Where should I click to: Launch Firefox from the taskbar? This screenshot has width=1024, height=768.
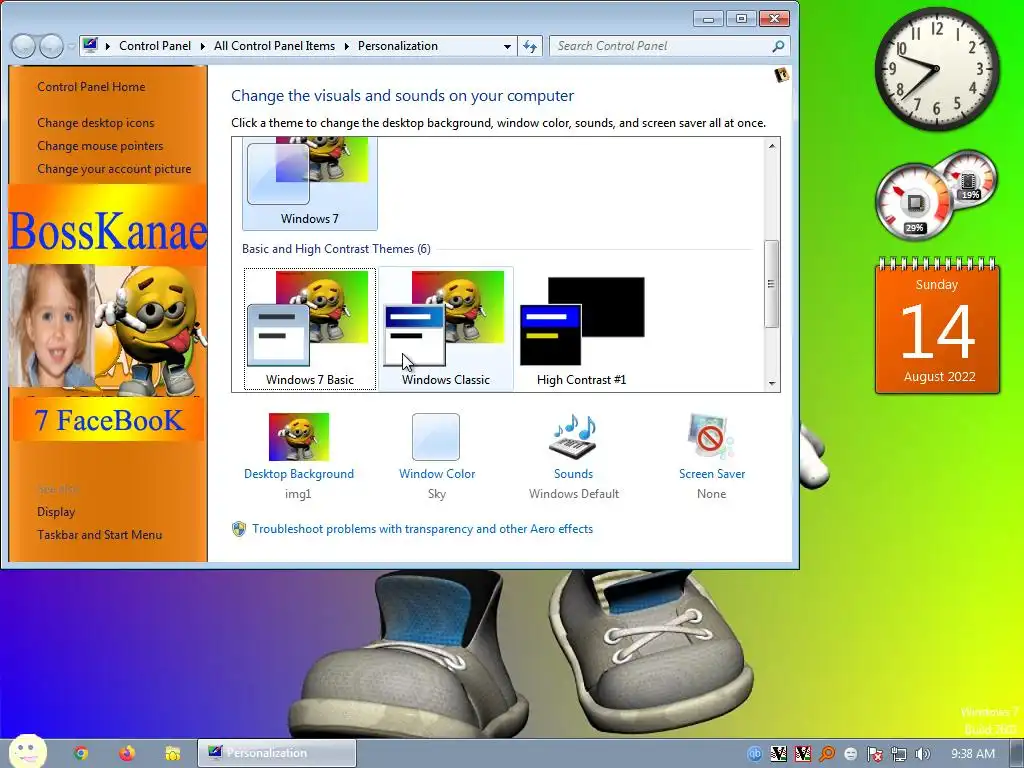(127, 753)
